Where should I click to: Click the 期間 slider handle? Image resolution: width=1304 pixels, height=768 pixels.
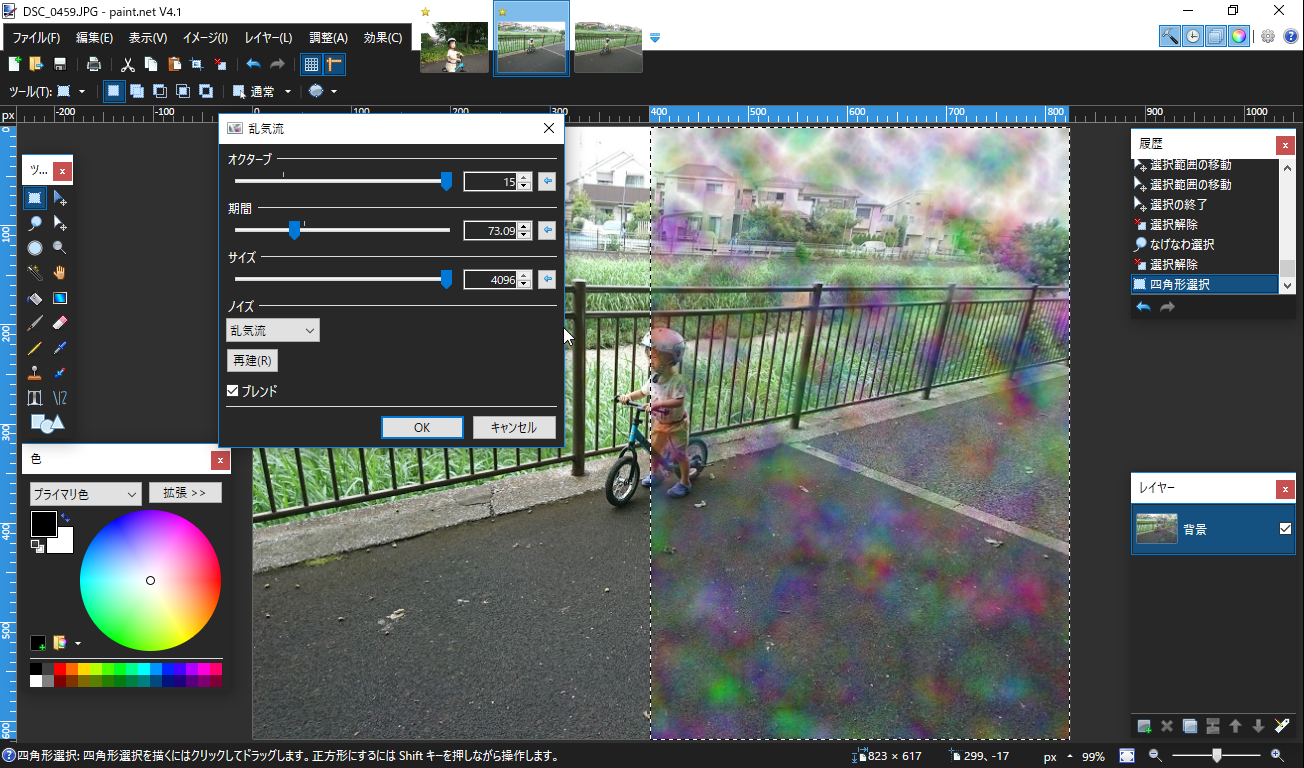tap(294, 230)
